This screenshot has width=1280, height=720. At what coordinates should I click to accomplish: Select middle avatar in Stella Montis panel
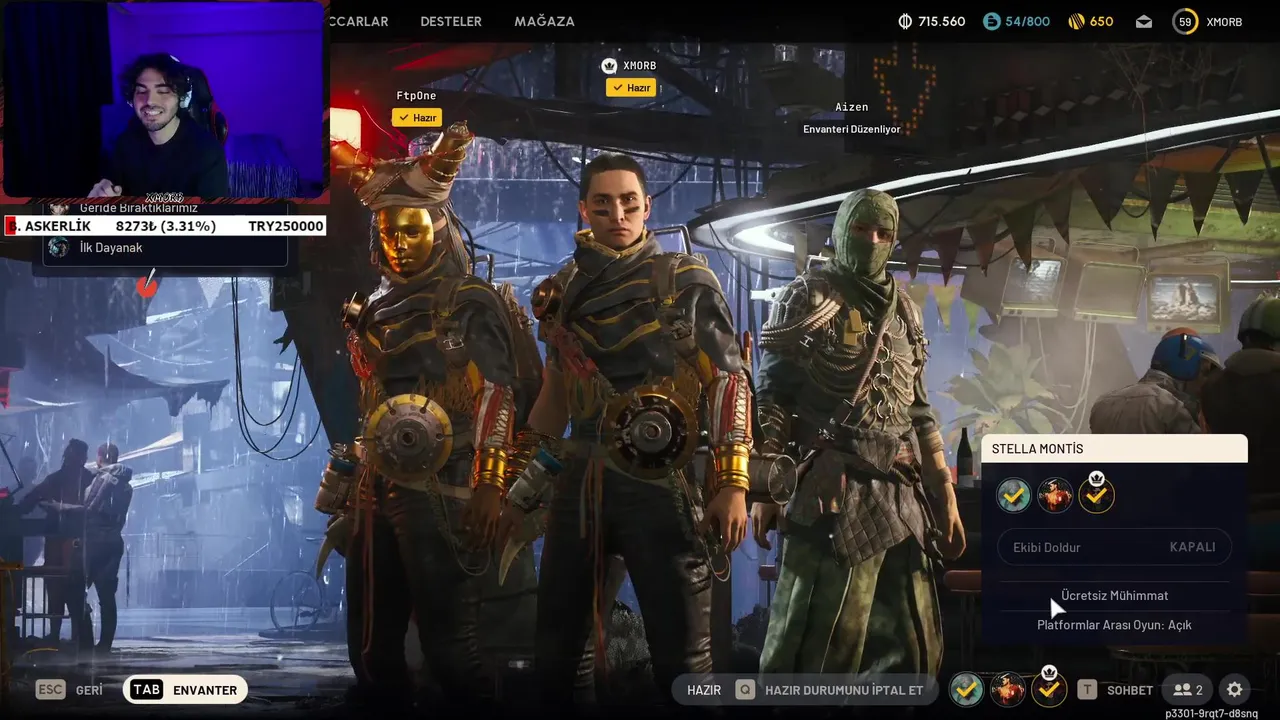1055,494
